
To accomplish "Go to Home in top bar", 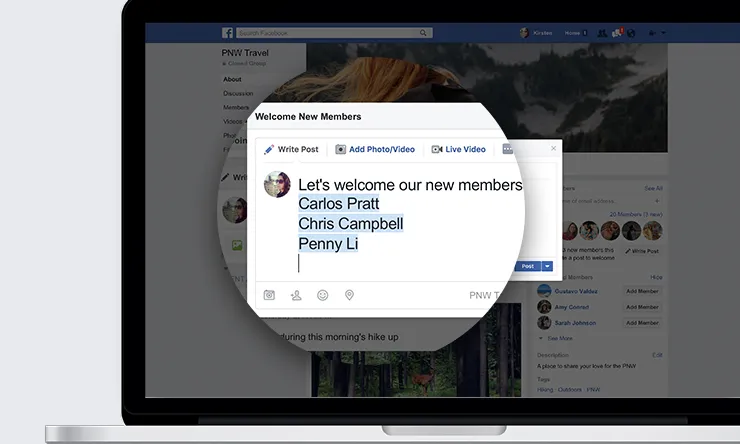I will [572, 33].
